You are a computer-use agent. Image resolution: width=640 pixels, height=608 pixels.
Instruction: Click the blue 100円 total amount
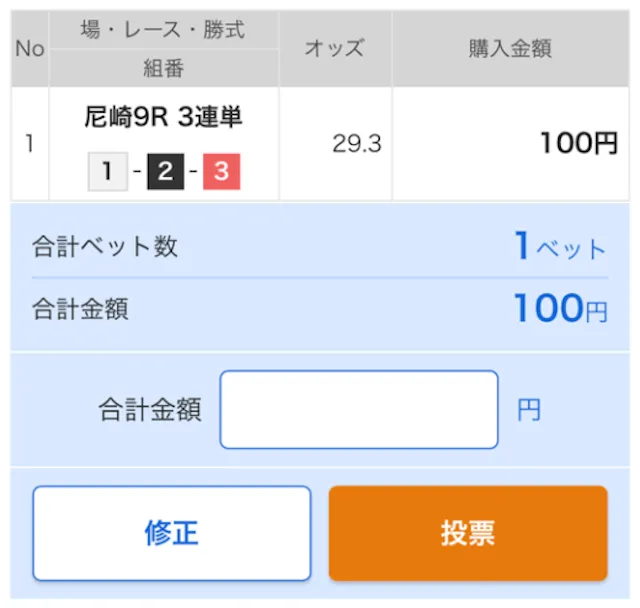click(560, 310)
